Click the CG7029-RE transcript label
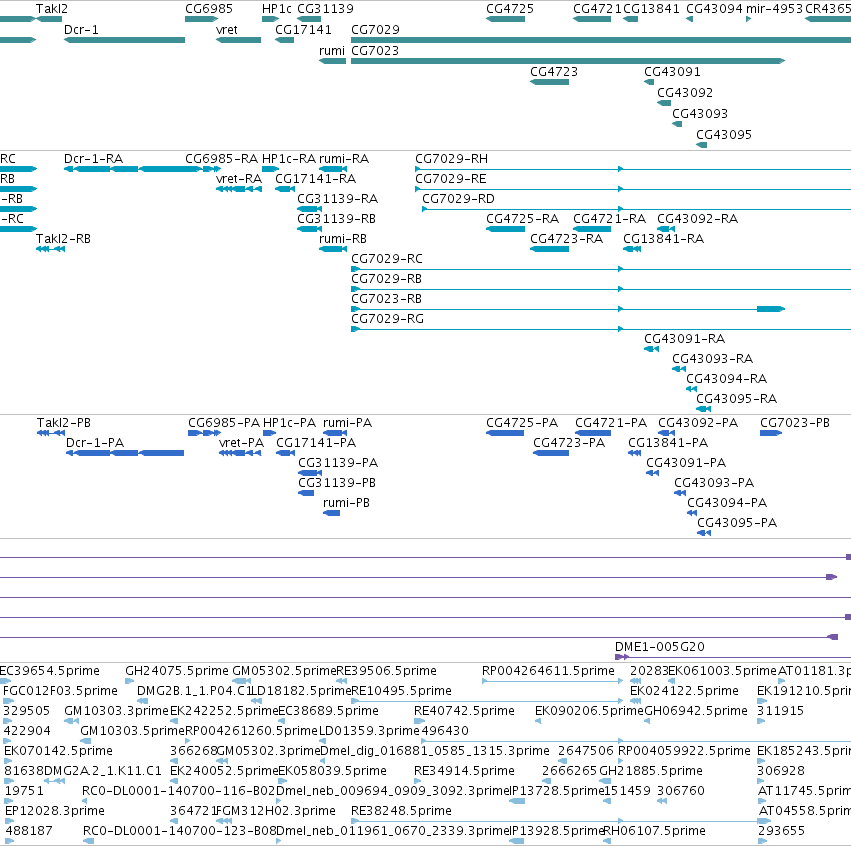851x846 pixels. coord(450,179)
